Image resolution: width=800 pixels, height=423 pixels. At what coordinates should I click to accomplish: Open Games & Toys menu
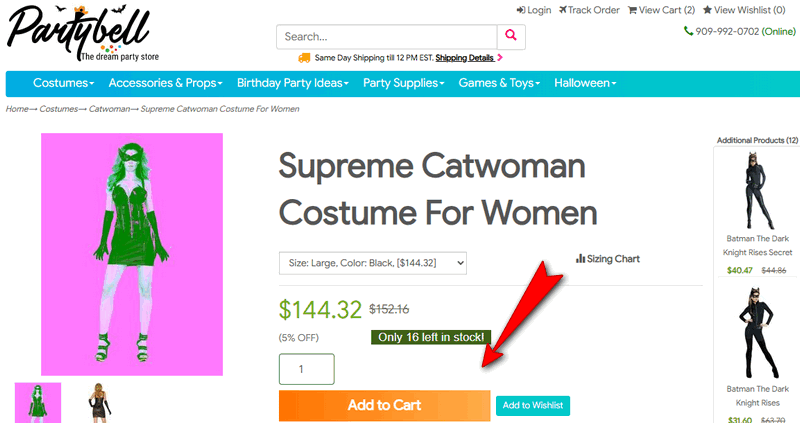(x=498, y=83)
